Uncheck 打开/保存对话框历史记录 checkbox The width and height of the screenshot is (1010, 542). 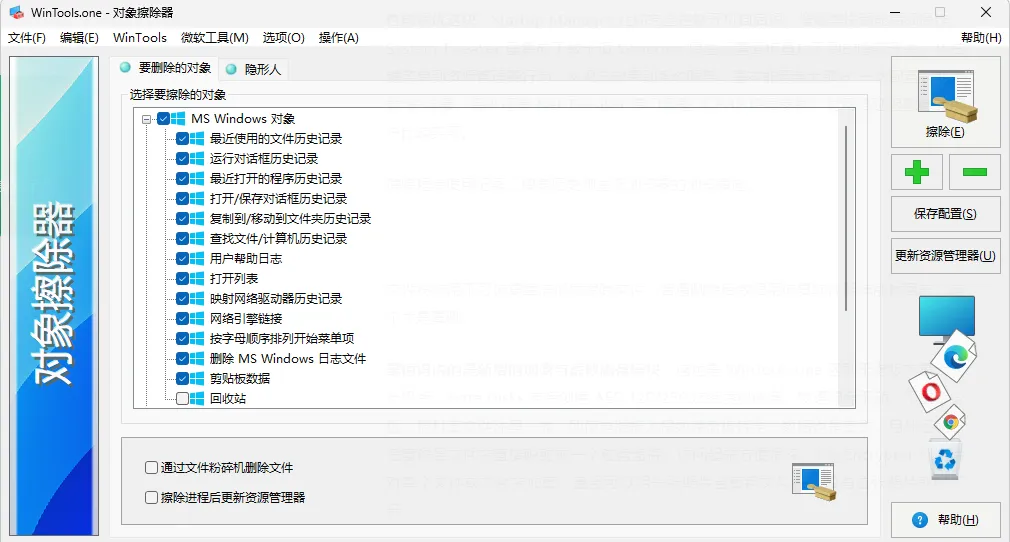(x=182, y=198)
